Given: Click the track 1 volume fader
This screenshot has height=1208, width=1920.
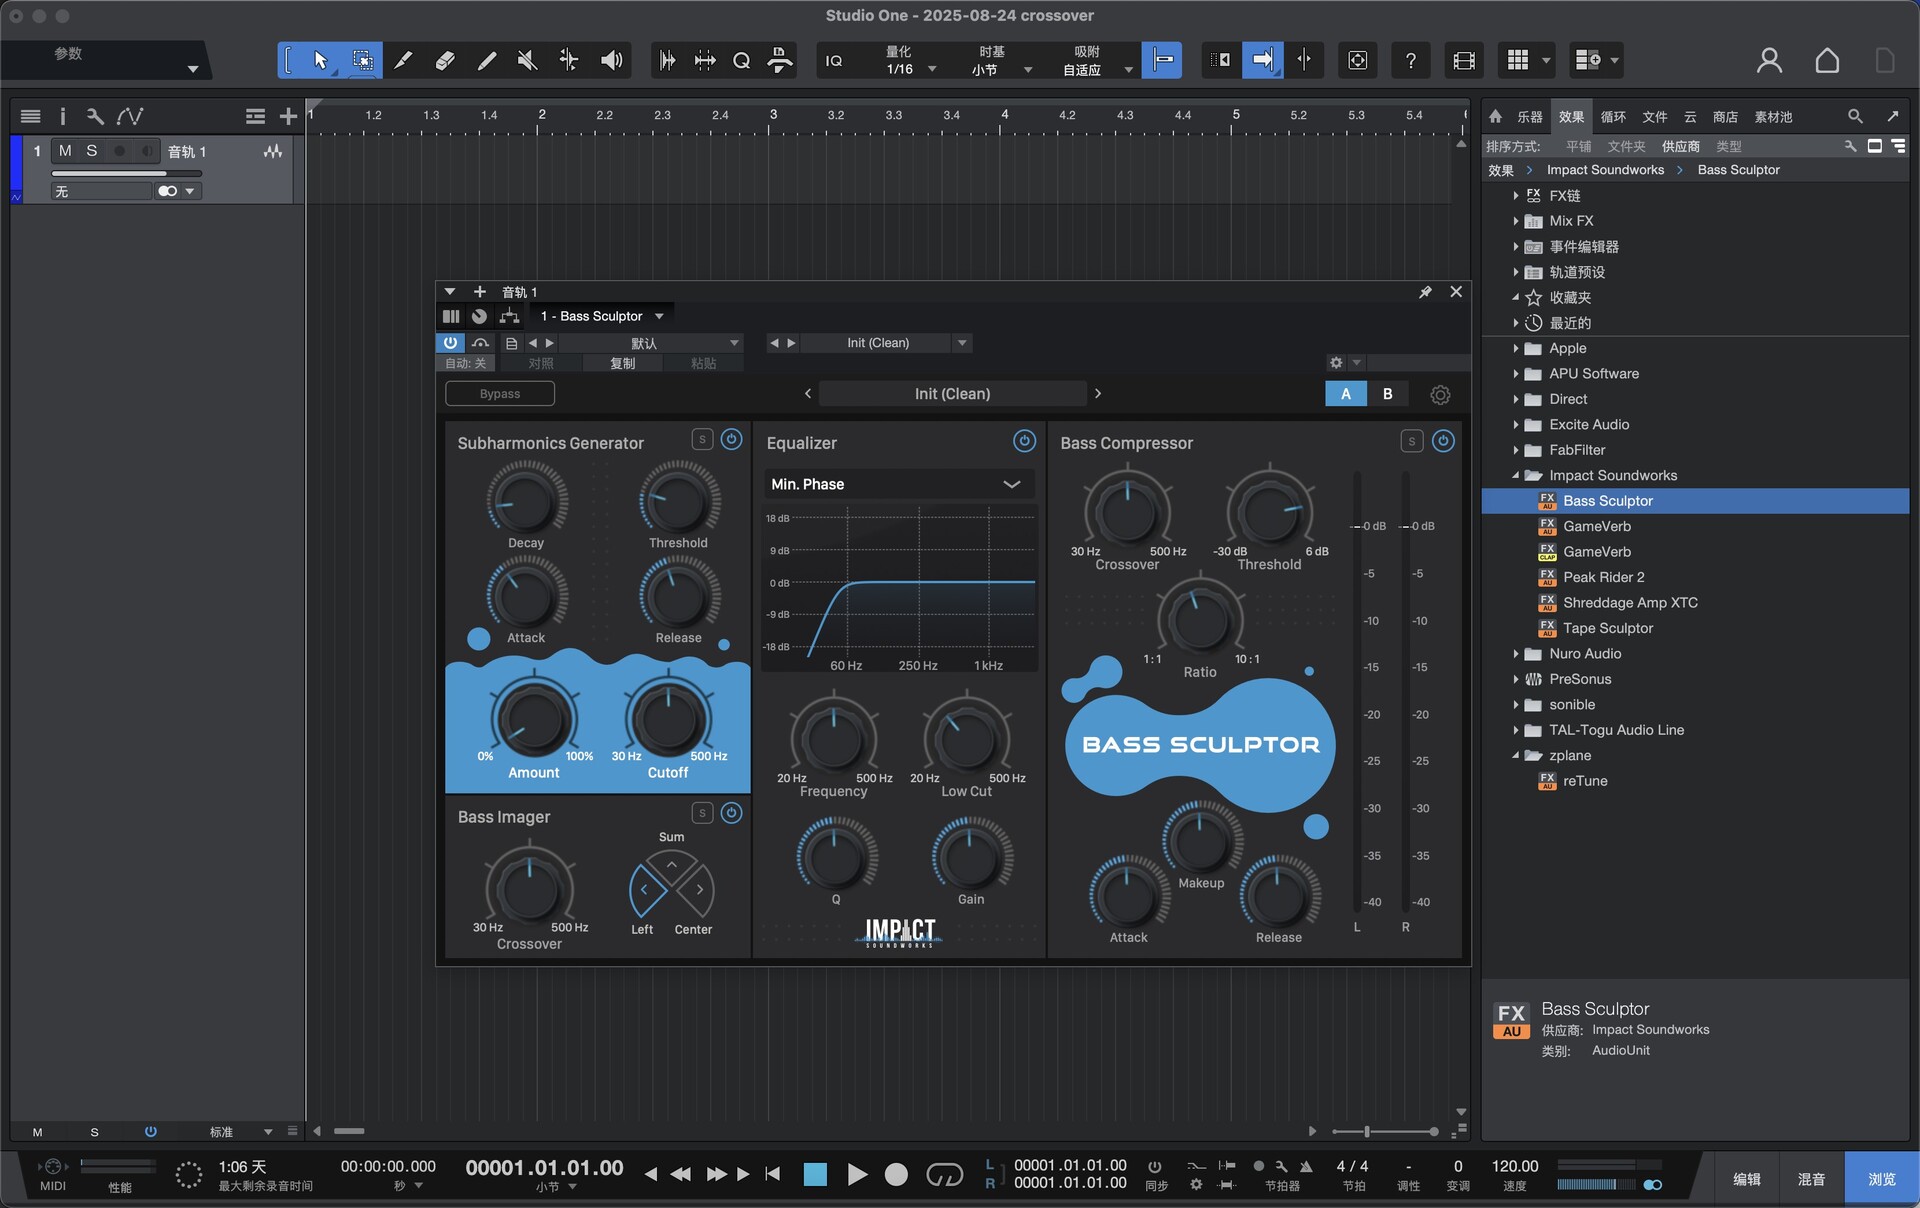Looking at the screenshot, I should (126, 174).
